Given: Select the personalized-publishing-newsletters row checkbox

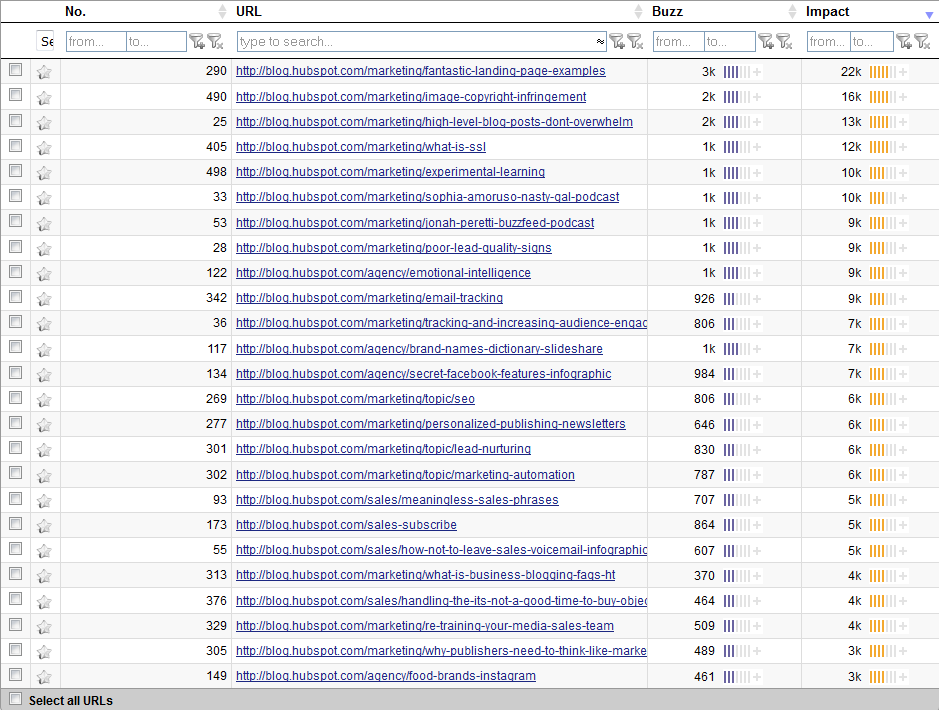Looking at the screenshot, I should pos(16,423).
